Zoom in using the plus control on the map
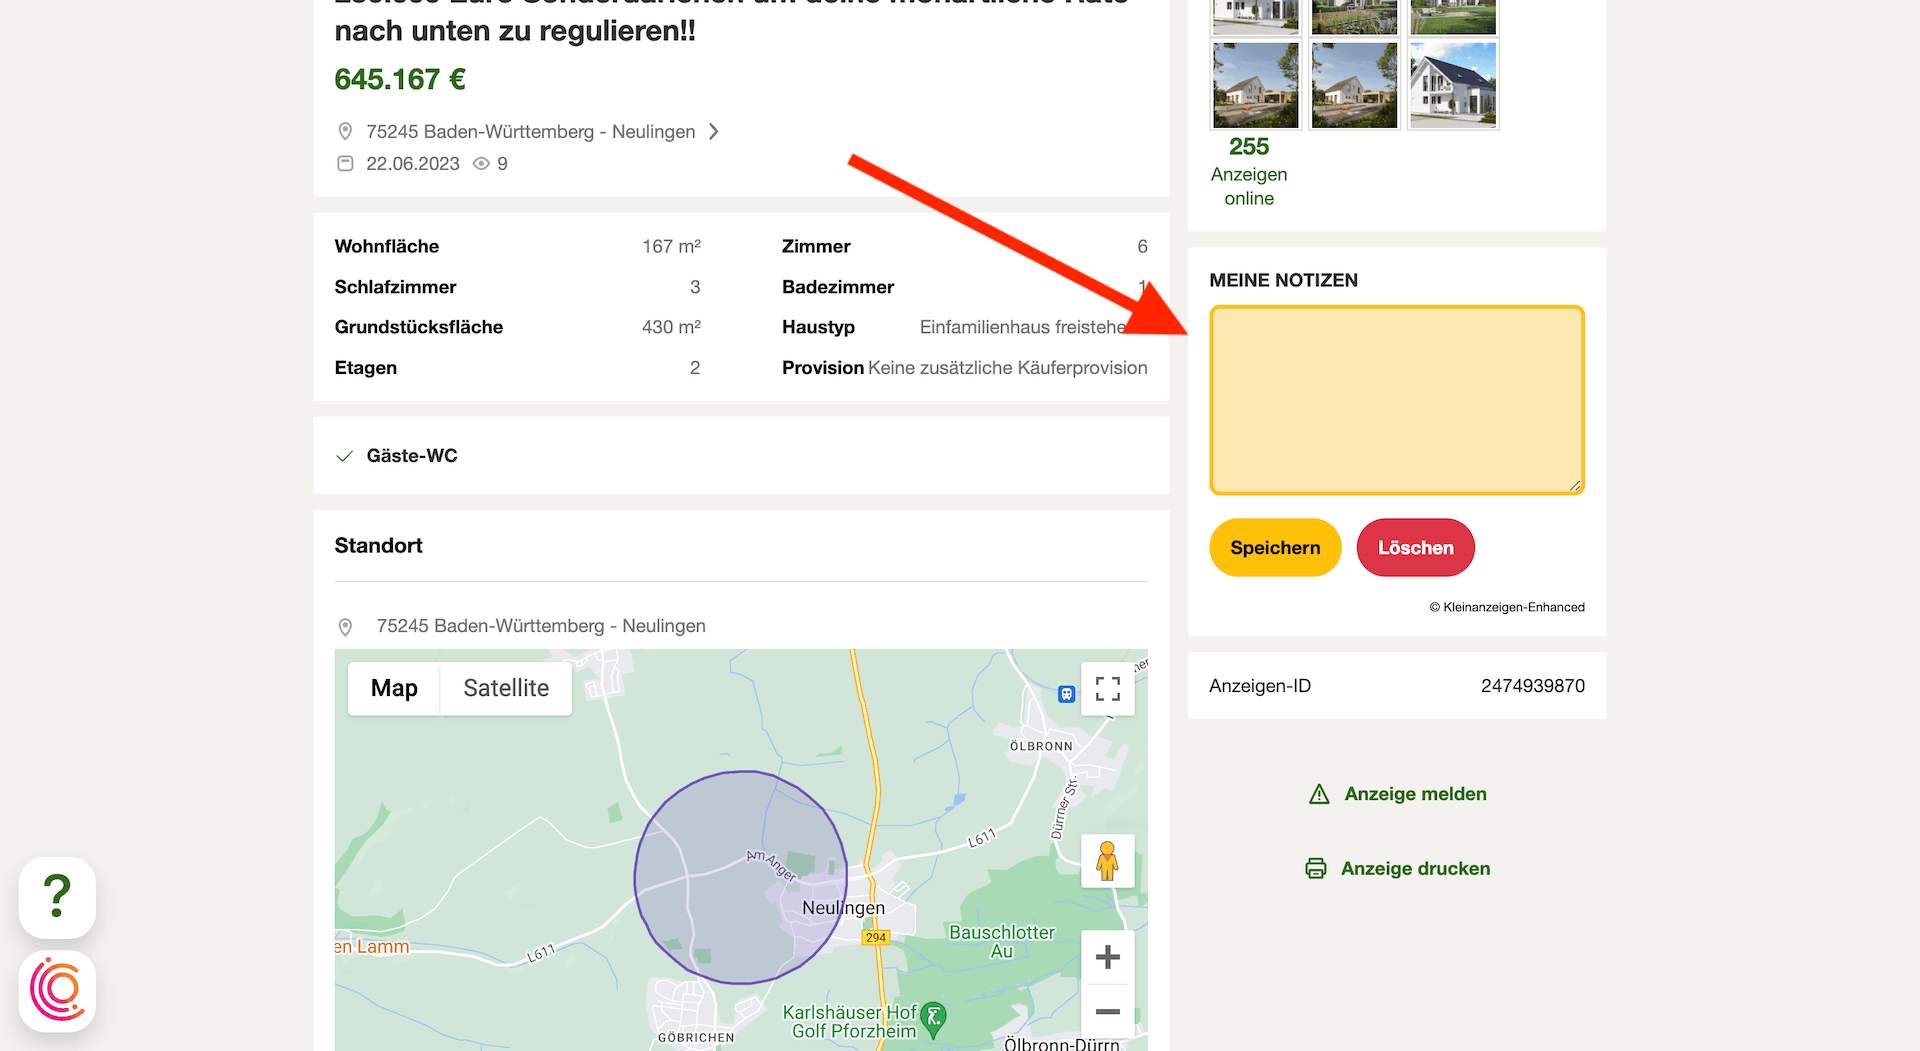The image size is (1920, 1051). (x=1107, y=957)
